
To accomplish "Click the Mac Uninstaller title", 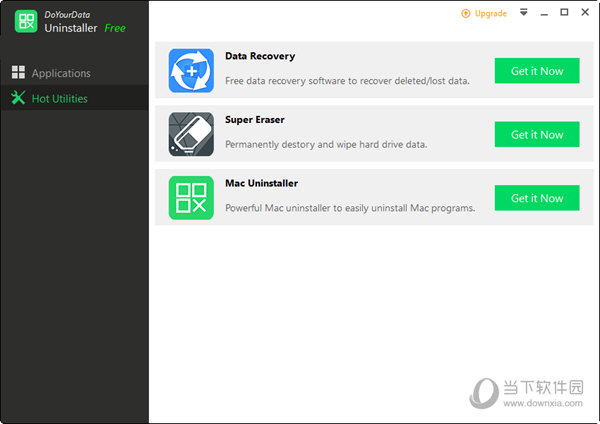I will tap(261, 183).
